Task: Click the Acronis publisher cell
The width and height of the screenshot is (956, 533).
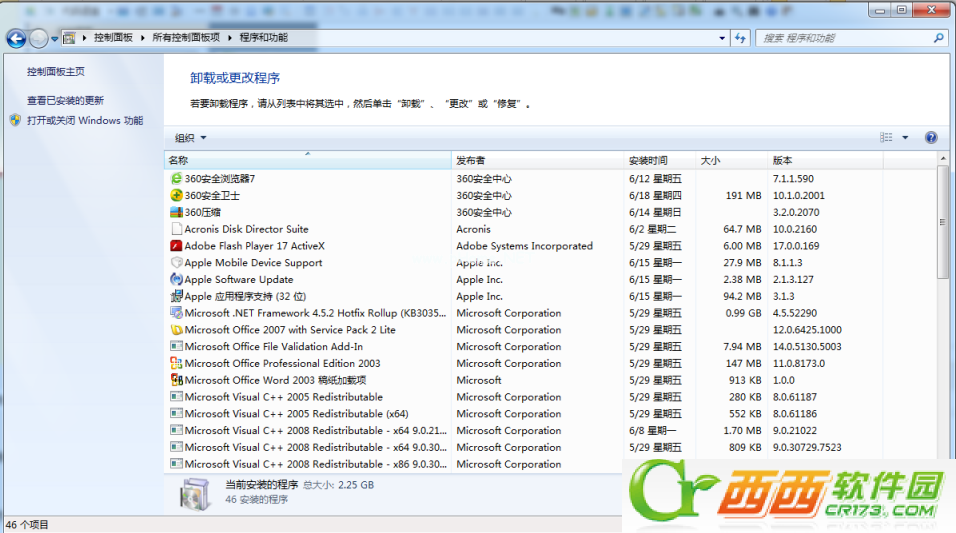Action: (x=473, y=229)
